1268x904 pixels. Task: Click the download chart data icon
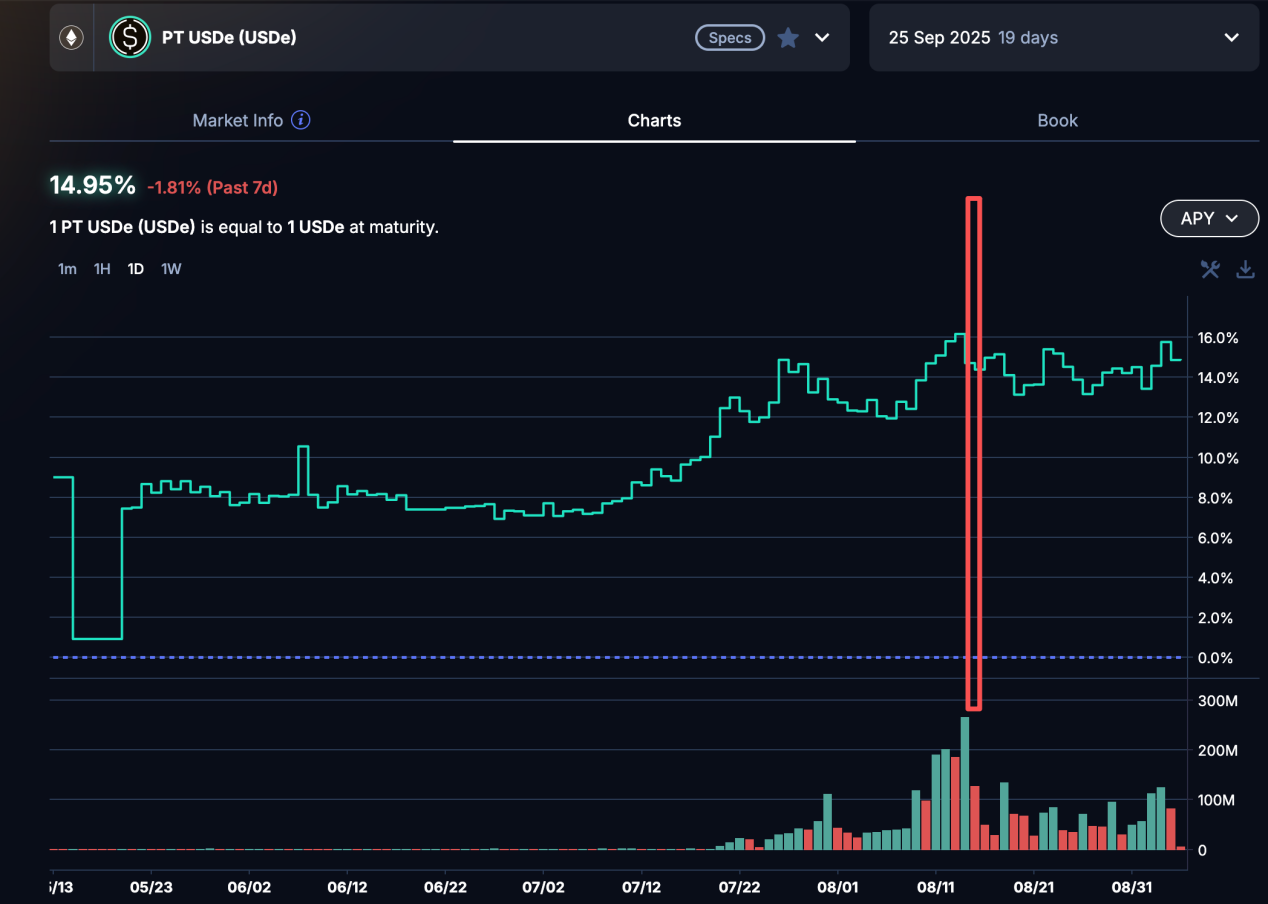pos(1245,269)
